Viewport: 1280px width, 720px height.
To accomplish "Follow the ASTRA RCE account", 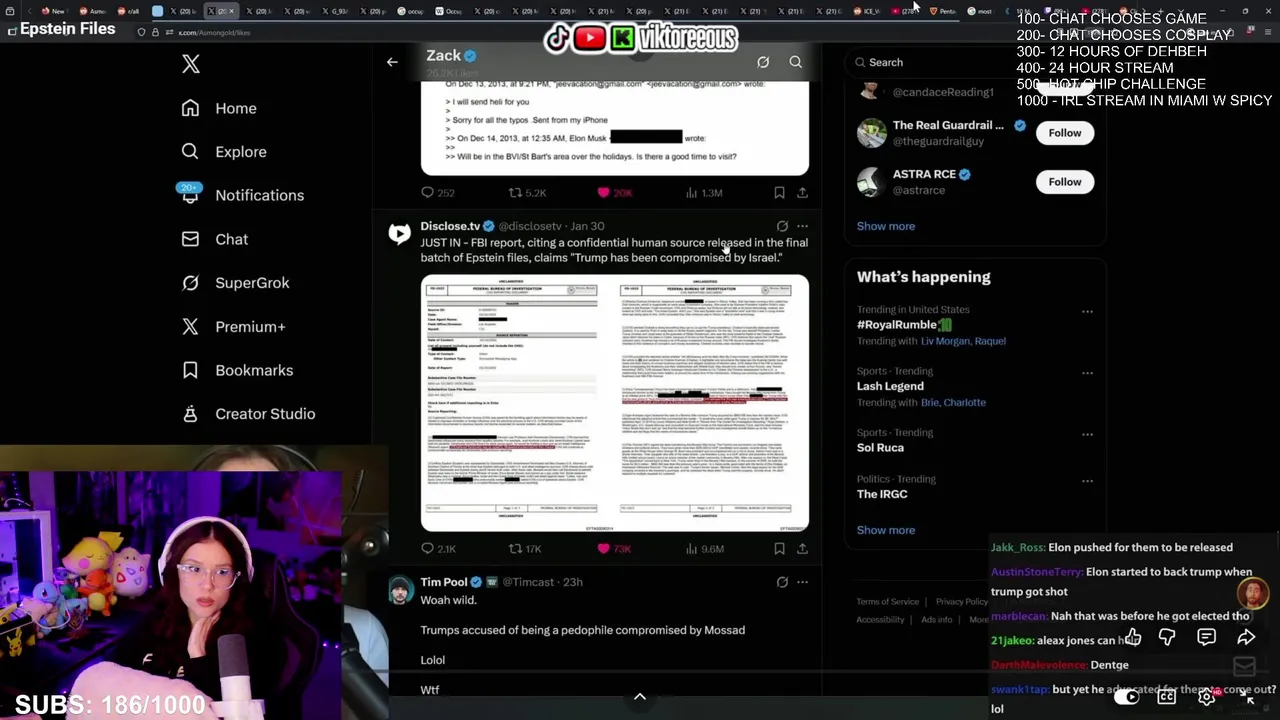I will point(1065,182).
